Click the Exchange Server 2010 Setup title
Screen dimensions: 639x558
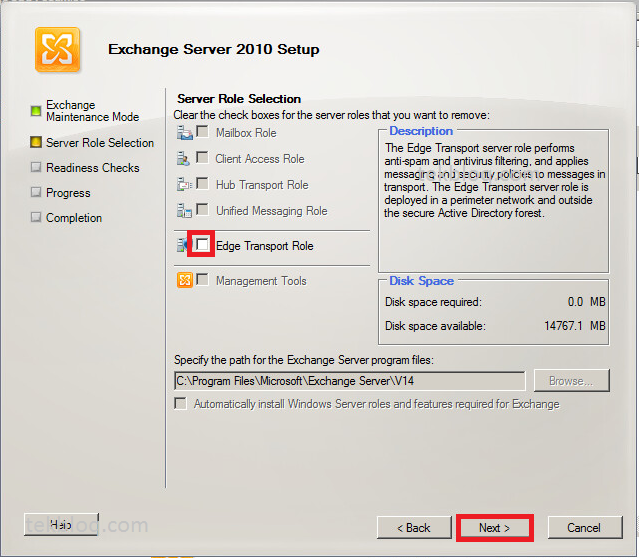pyautogui.click(x=214, y=49)
